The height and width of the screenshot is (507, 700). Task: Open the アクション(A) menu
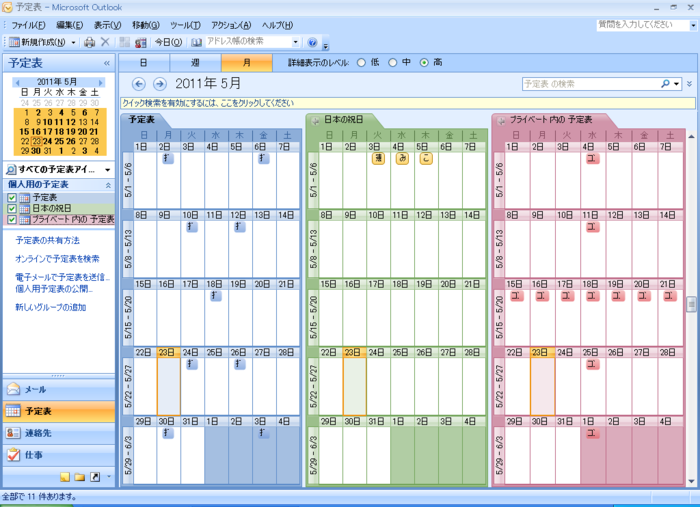(x=231, y=25)
